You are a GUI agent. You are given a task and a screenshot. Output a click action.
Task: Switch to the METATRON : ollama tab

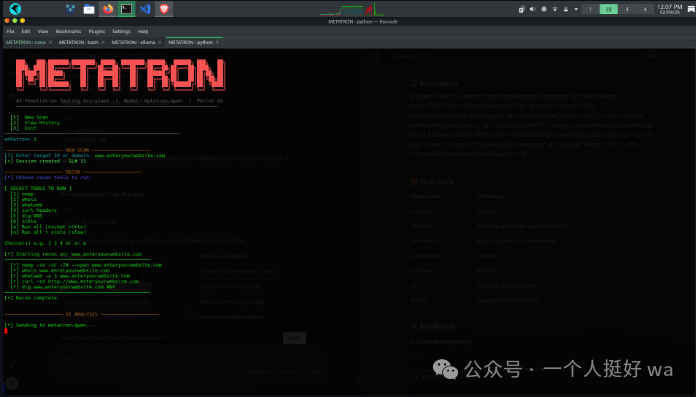click(x=133, y=42)
